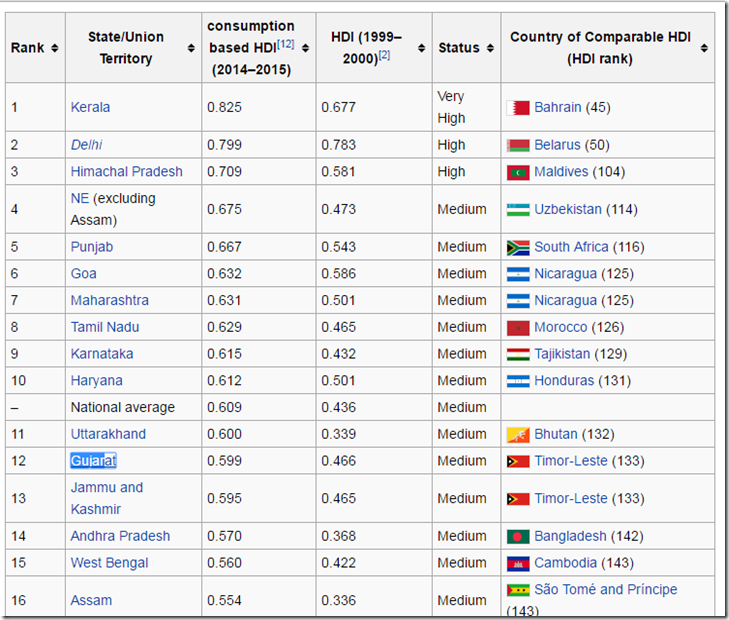Open the Honduras country link
This screenshot has width=729, height=620.
pyautogui.click(x=564, y=381)
